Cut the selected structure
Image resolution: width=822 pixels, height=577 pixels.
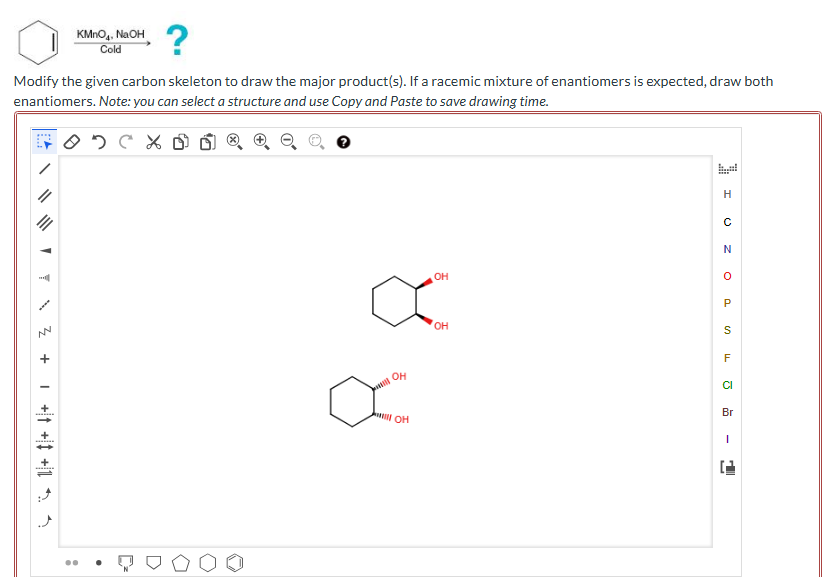coord(152,141)
